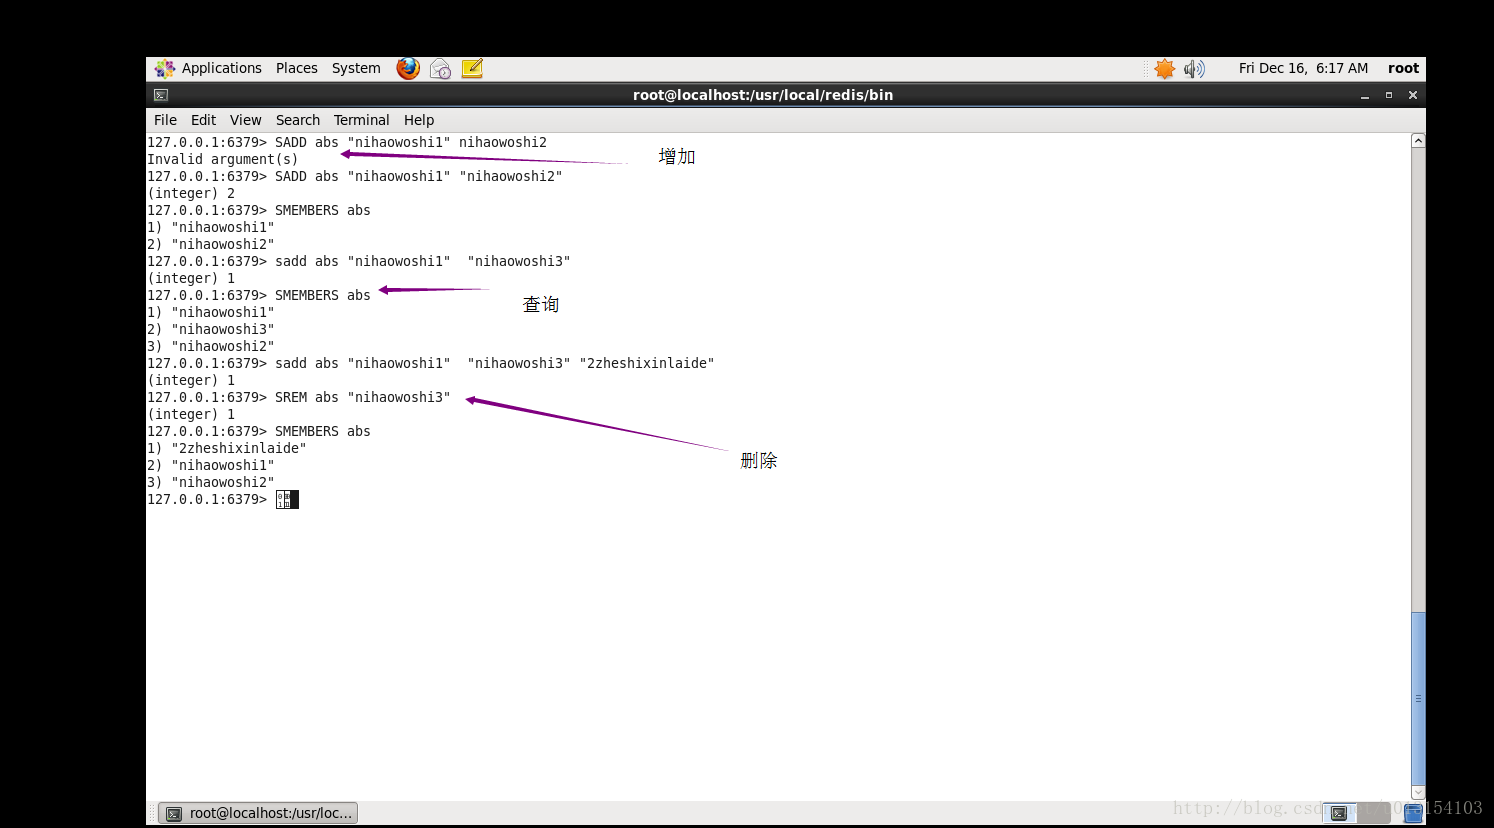The height and width of the screenshot is (828, 1494).
Task: Open the File menu in the terminal
Action: pos(165,120)
